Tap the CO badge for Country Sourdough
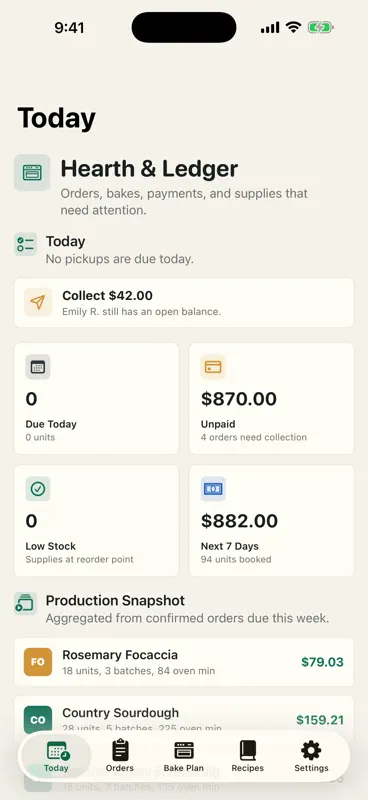The image size is (368, 800). 38,719
